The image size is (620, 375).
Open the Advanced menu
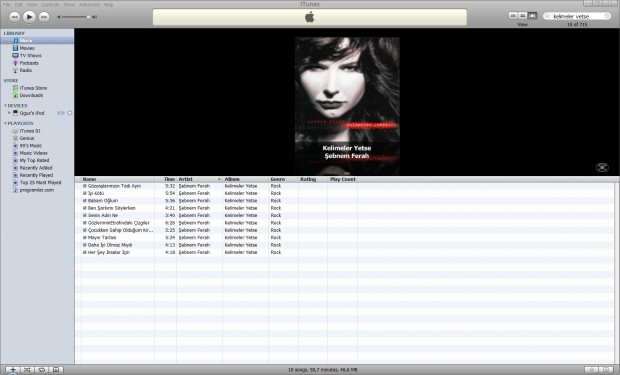tap(89, 5)
